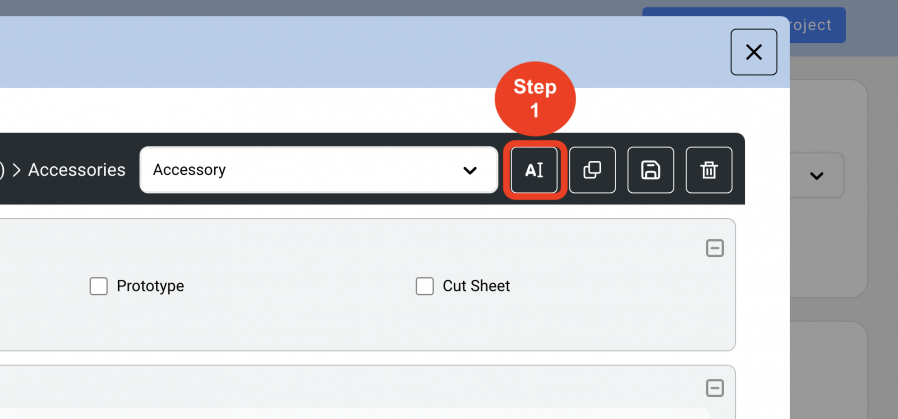The height and width of the screenshot is (419, 898).
Task: Click the Prototype label text
Action: pos(151,286)
